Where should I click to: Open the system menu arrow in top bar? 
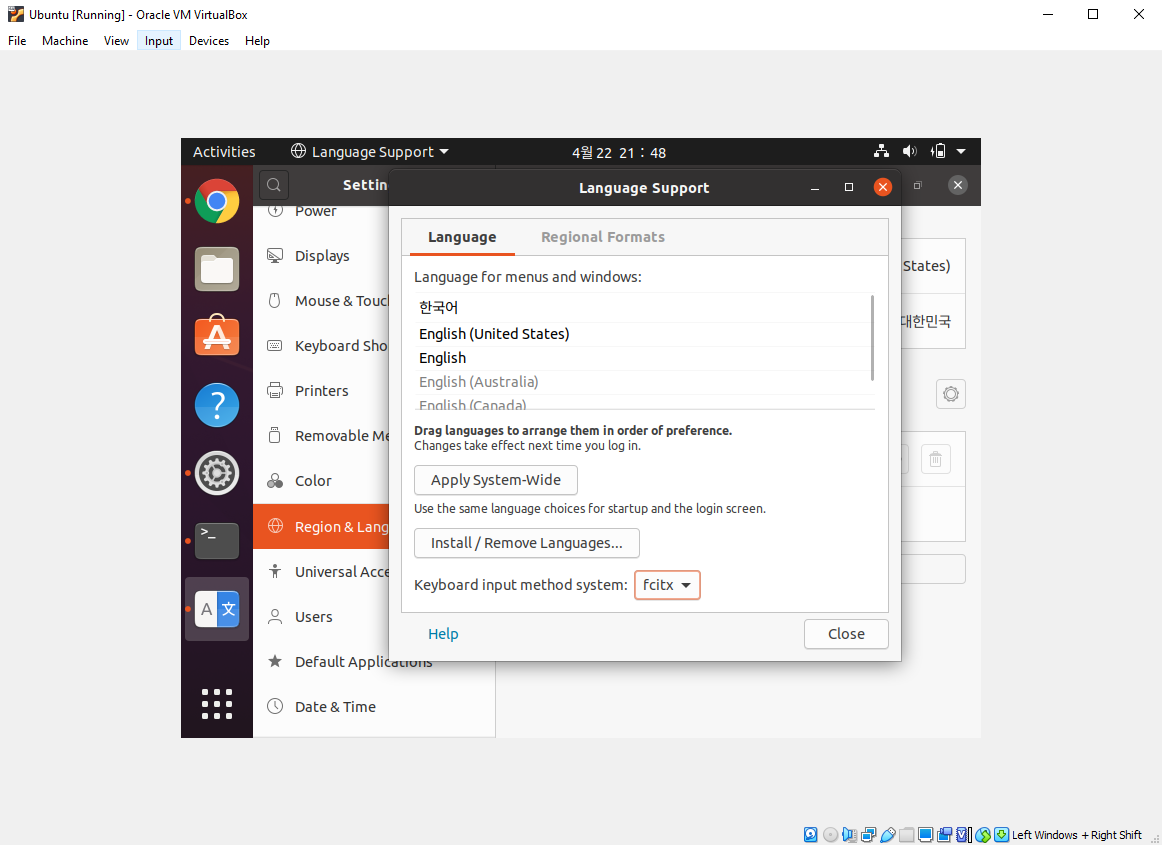[961, 151]
